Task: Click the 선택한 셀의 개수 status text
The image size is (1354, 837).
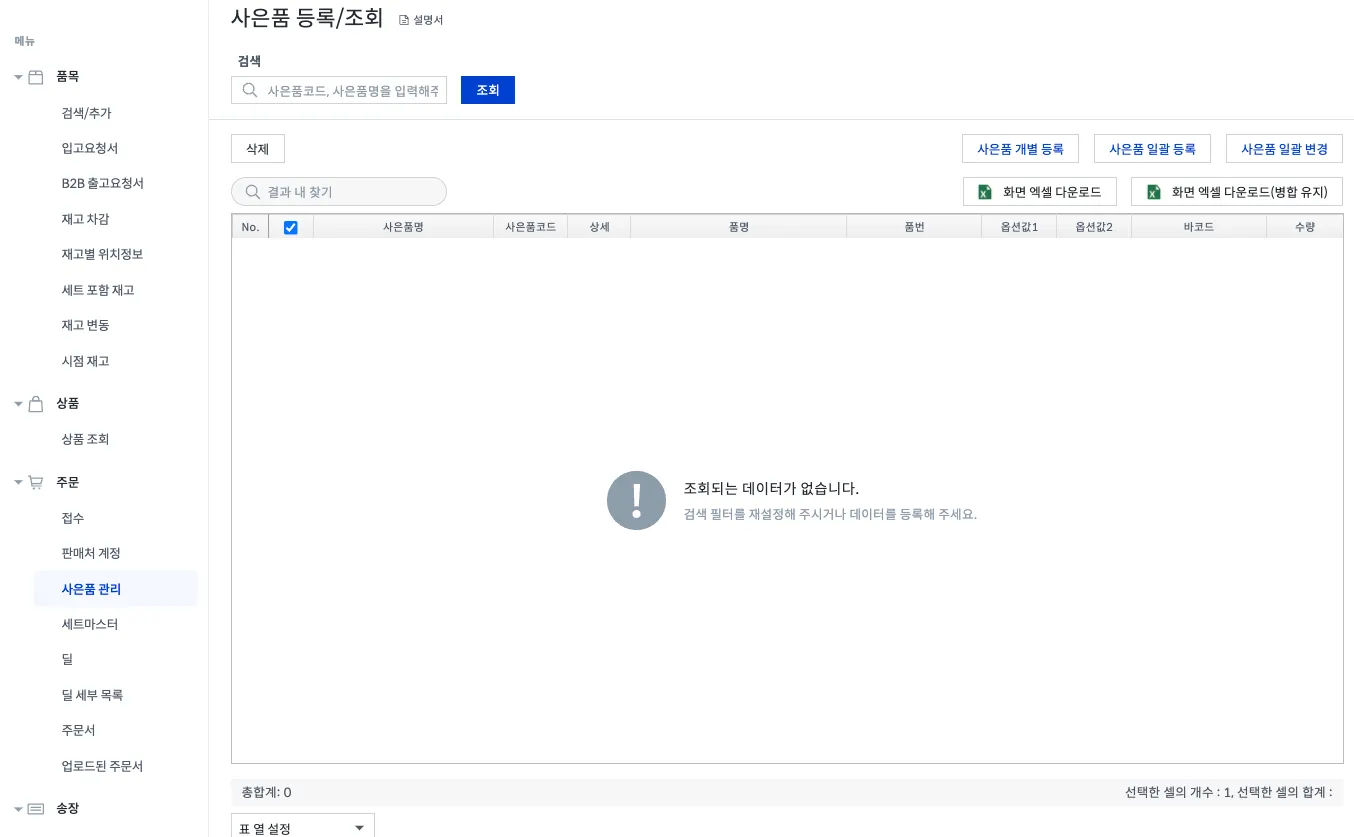Action: click(x=1229, y=793)
